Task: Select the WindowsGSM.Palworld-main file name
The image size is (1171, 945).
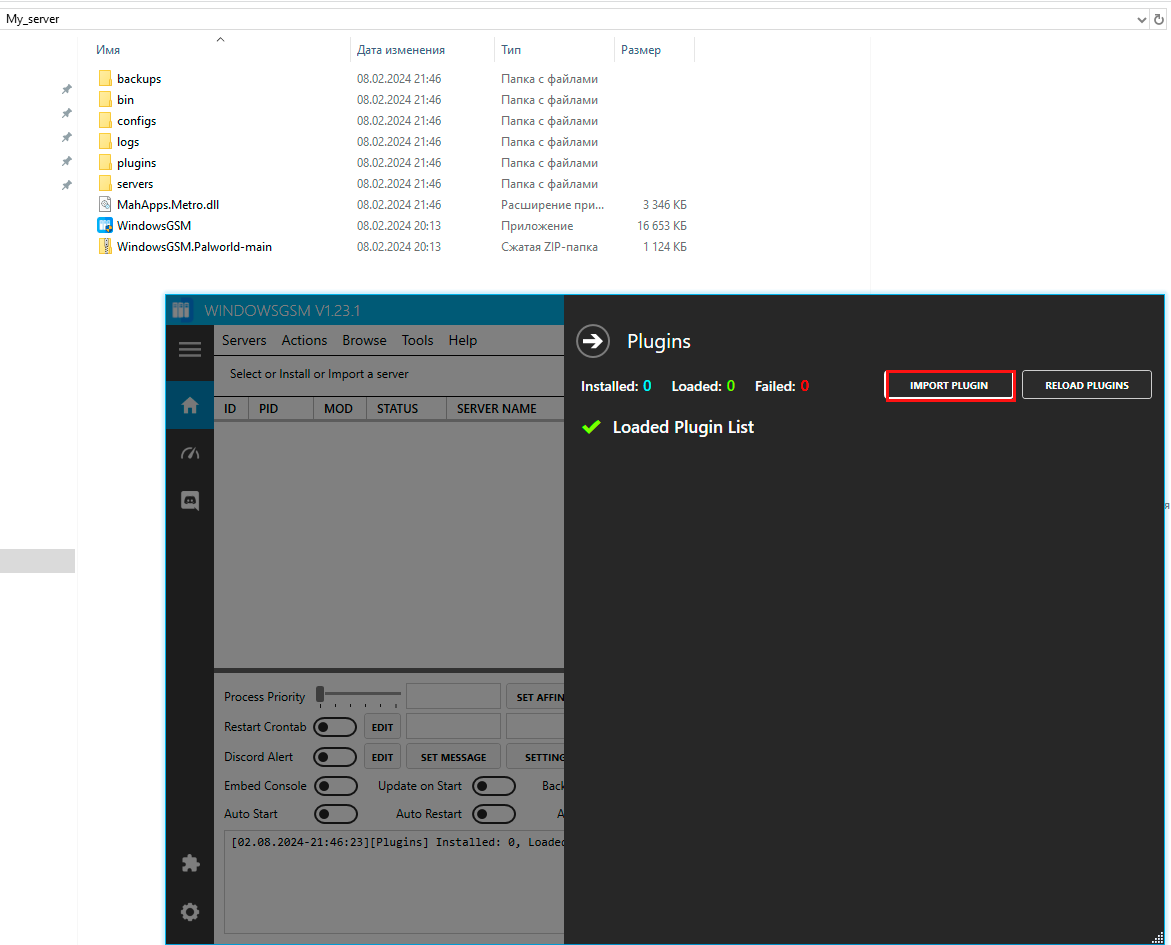Action: coord(194,247)
